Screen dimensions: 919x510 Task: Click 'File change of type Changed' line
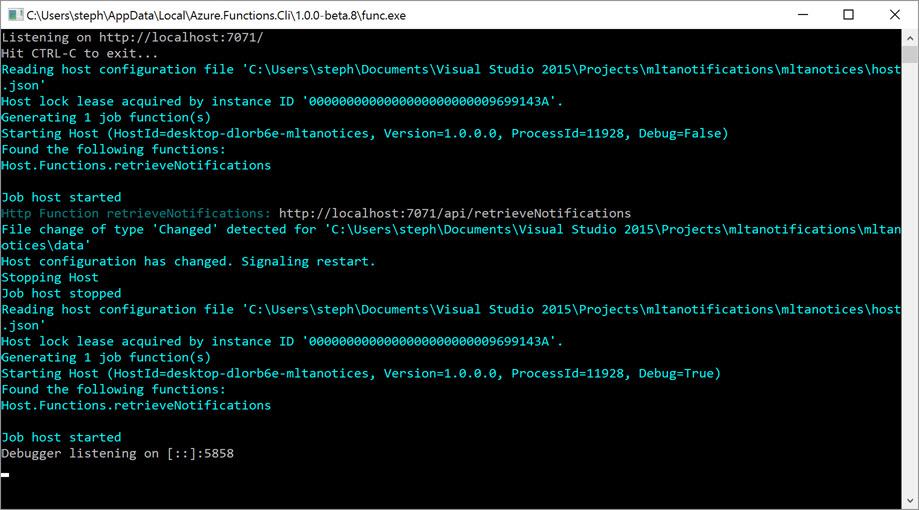pos(451,237)
